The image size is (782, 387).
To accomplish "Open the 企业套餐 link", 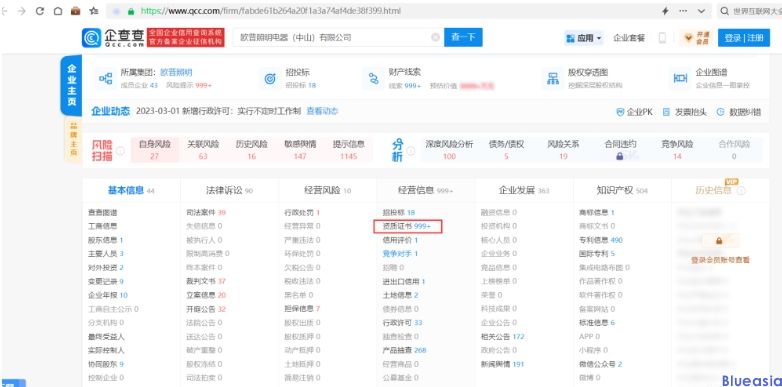I will [x=629, y=38].
